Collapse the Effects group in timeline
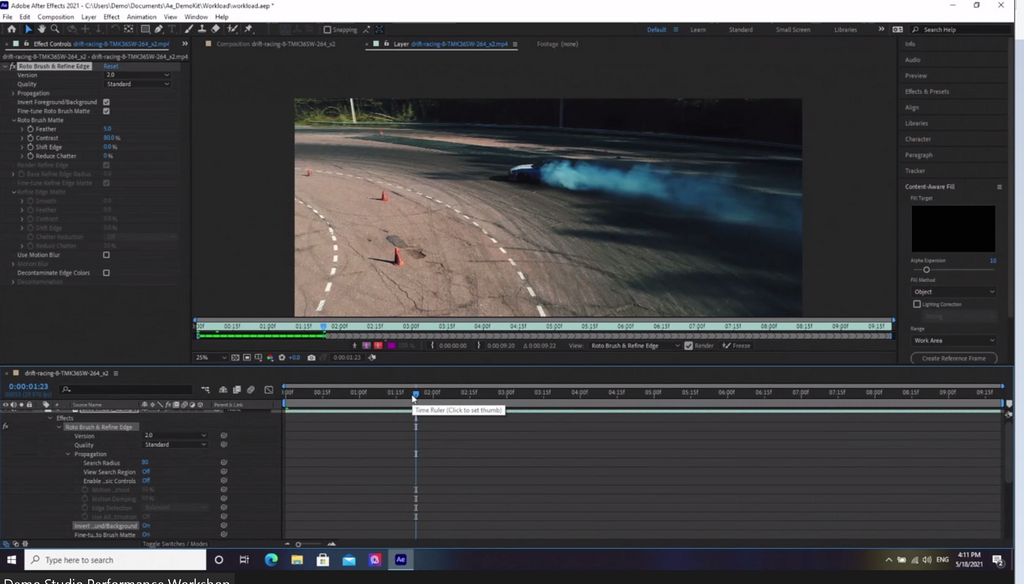 (x=51, y=418)
